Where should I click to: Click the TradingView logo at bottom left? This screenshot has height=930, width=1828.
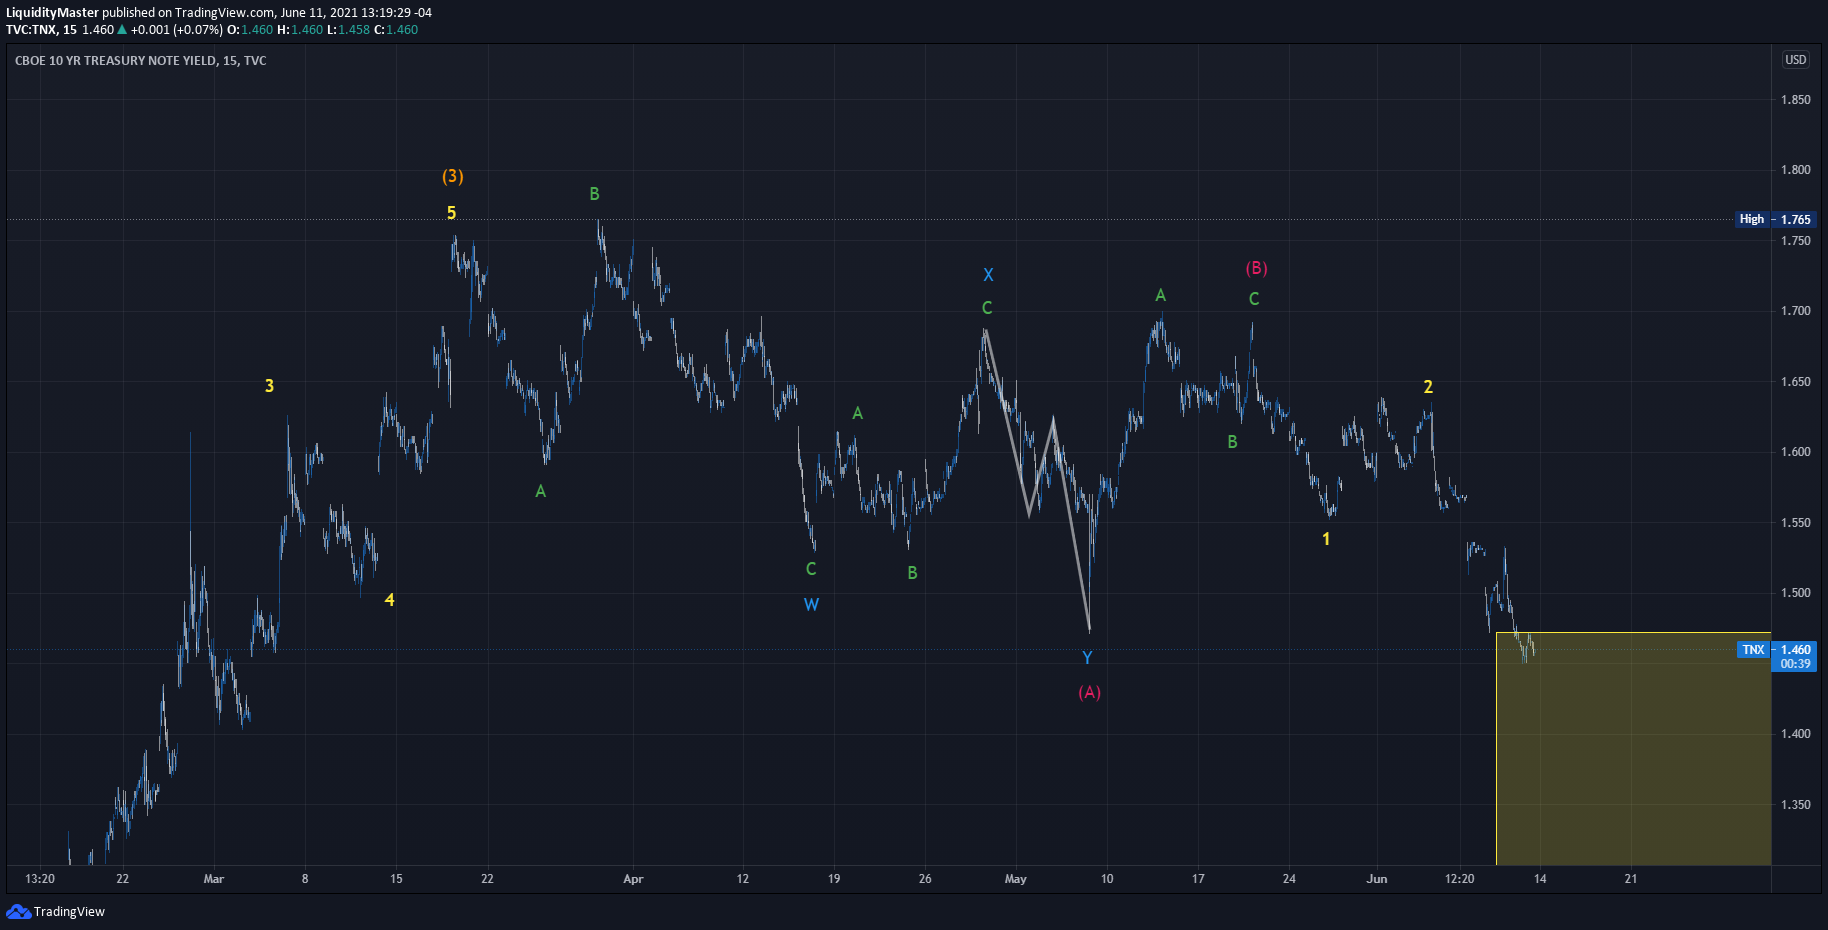click(x=56, y=911)
